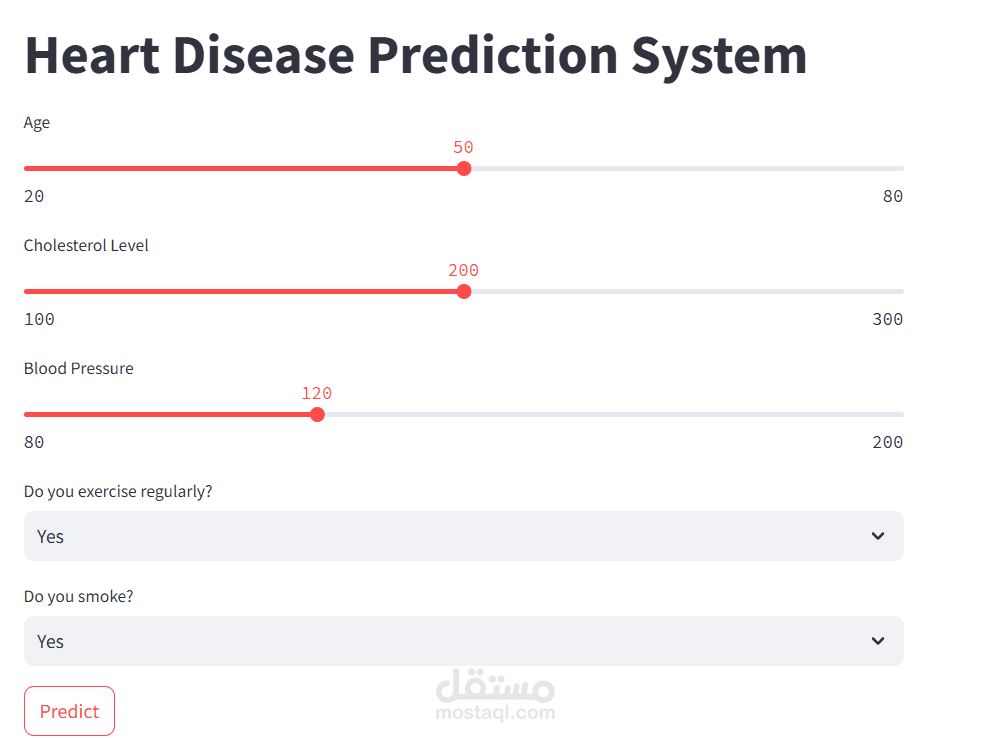Click the smoke dropdown chevron icon
The width and height of the screenshot is (991, 738).
(x=878, y=641)
